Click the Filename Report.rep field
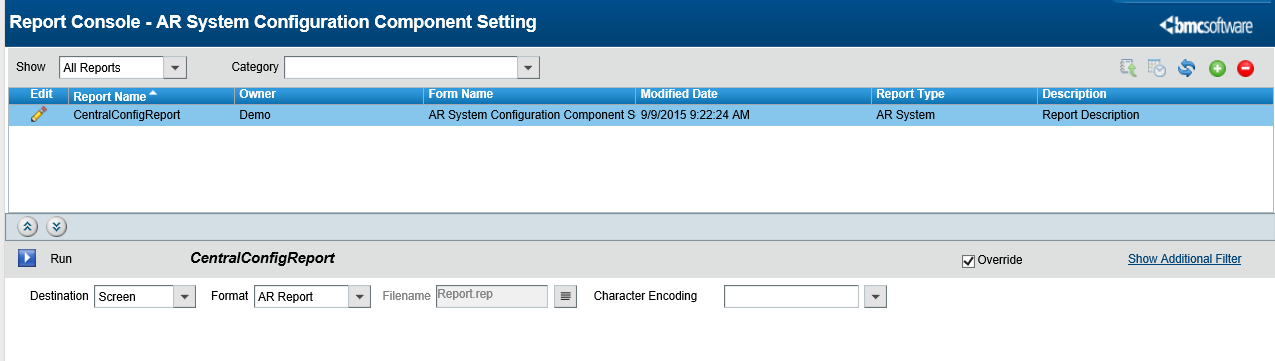Screen dimensions: 1275x361 (492, 296)
